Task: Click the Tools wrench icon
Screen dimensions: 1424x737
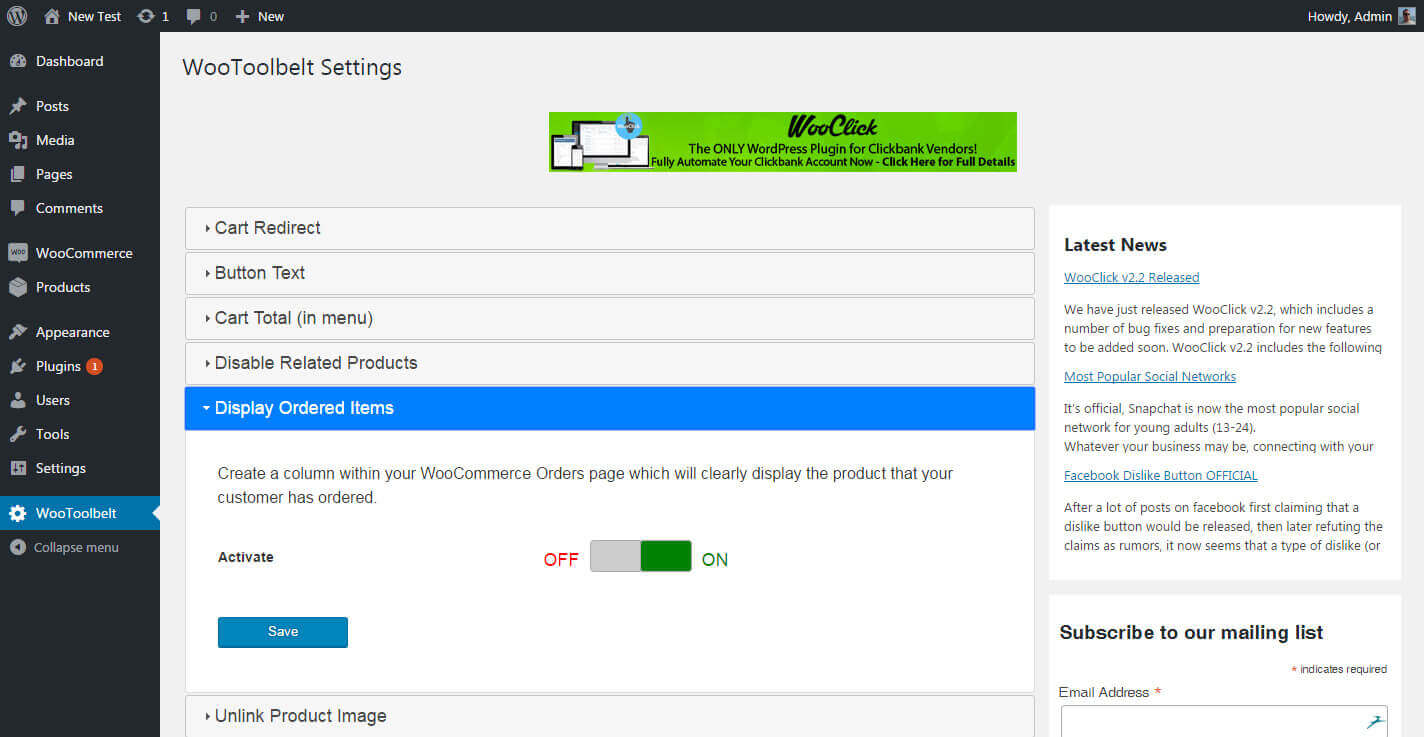Action: (18, 434)
